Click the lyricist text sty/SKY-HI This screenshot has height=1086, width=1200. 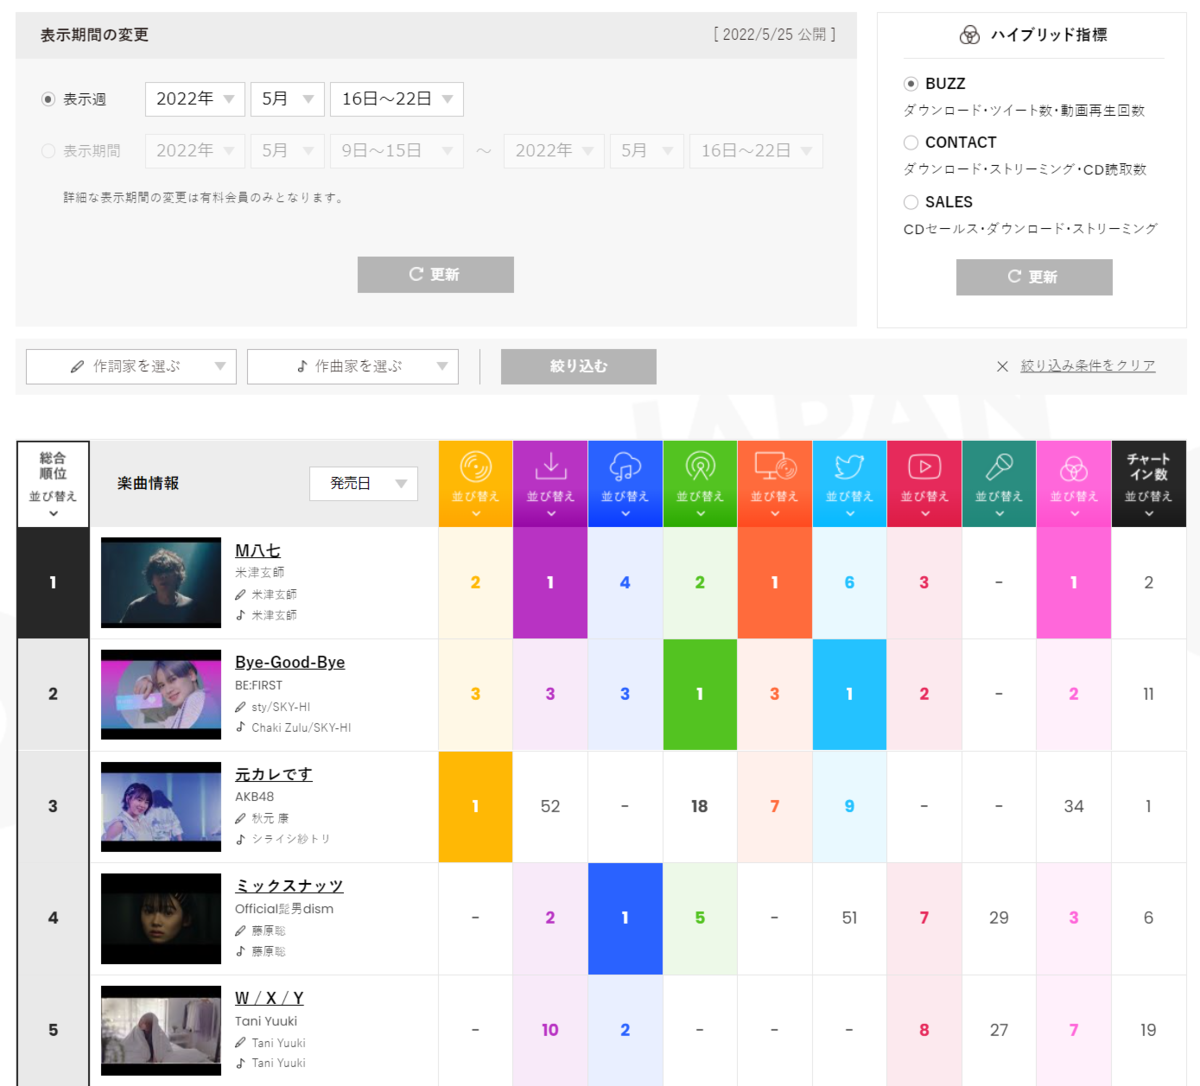pyautogui.click(x=281, y=707)
